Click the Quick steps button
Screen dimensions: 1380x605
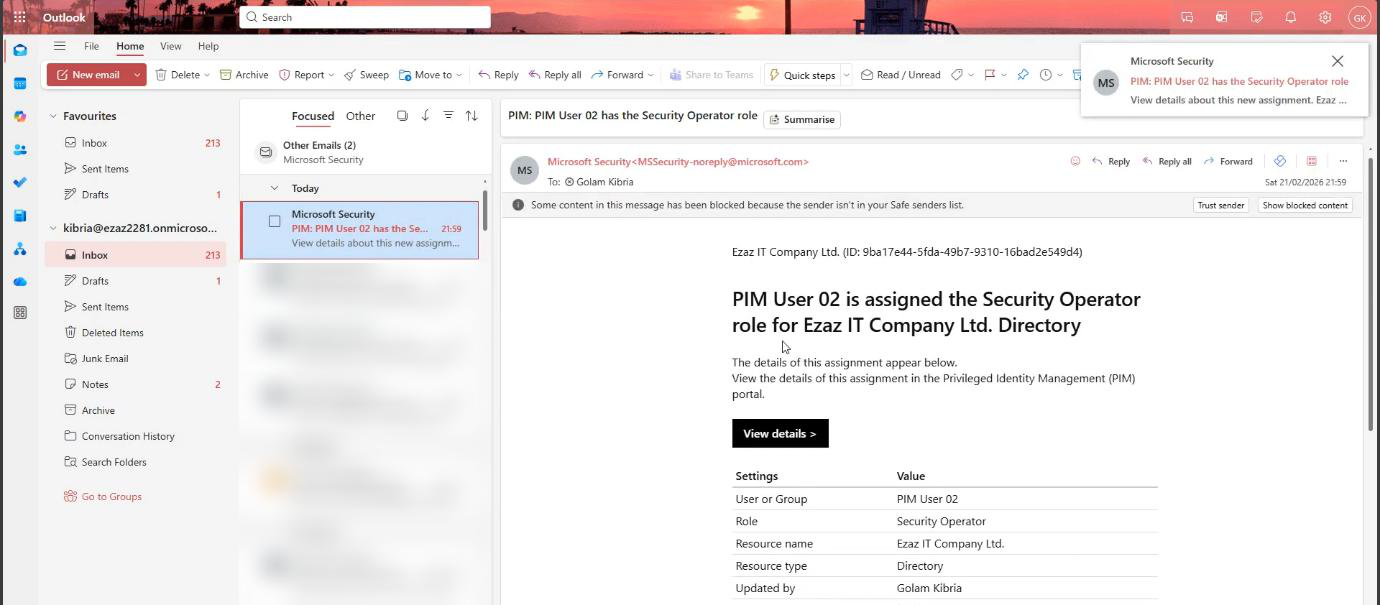(x=801, y=75)
